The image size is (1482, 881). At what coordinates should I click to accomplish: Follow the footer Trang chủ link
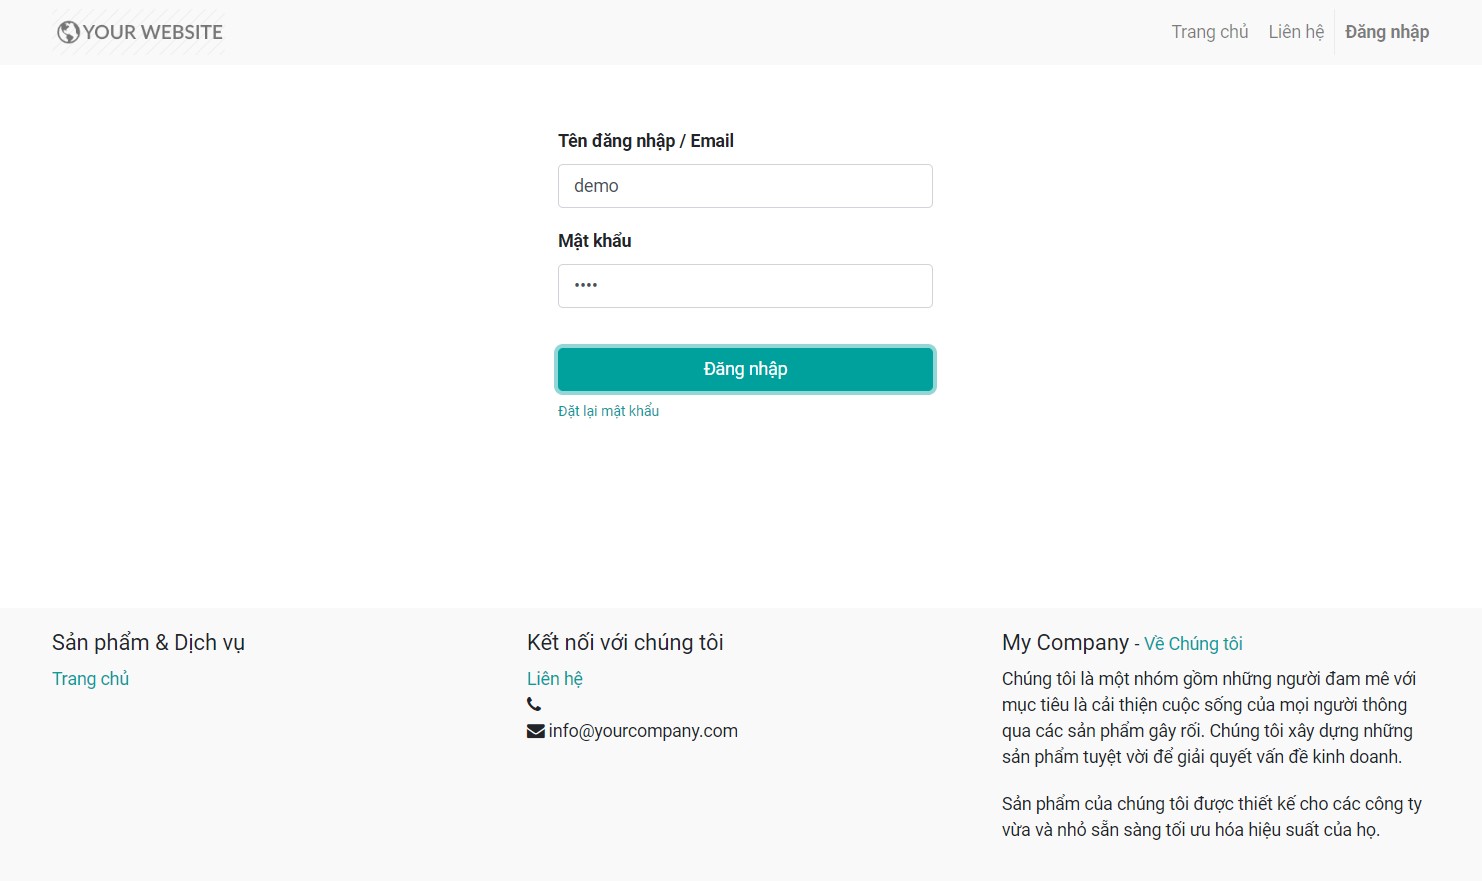pyautogui.click(x=91, y=679)
